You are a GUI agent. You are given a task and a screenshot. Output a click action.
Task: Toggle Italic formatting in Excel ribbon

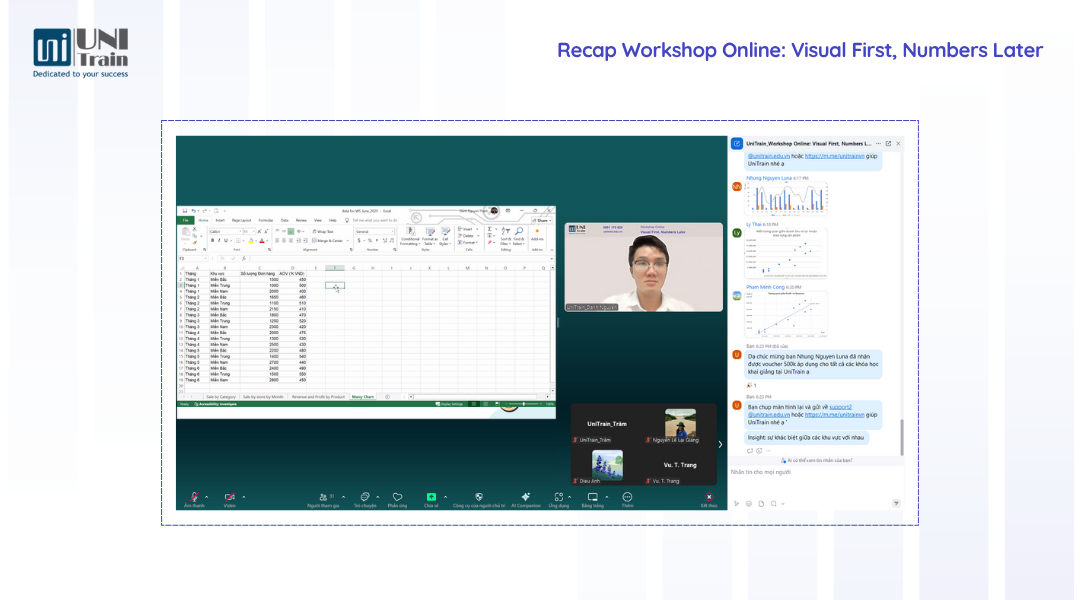point(219,240)
